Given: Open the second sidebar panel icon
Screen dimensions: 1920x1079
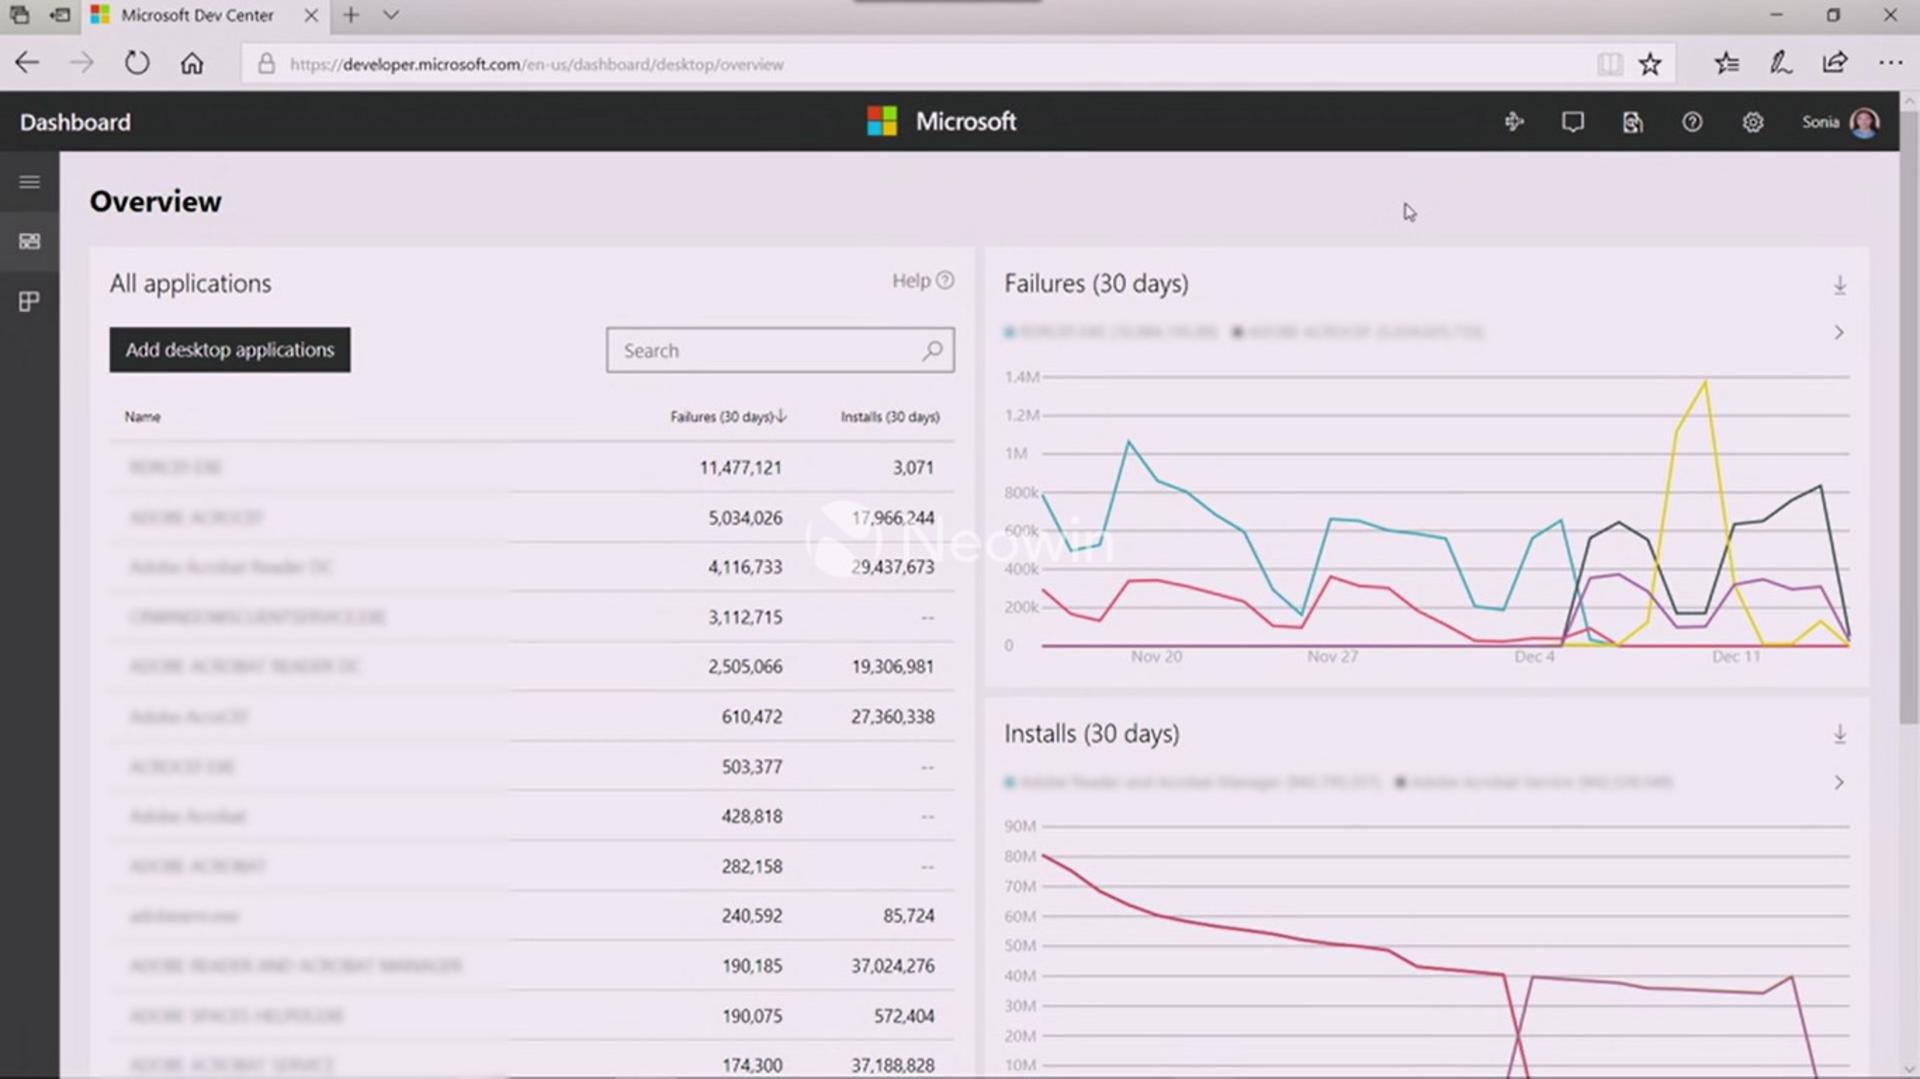Looking at the screenshot, I should click(x=29, y=301).
